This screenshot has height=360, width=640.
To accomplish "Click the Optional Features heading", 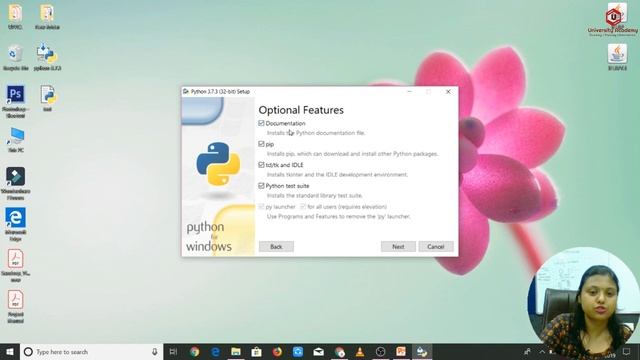I will [x=301, y=110].
